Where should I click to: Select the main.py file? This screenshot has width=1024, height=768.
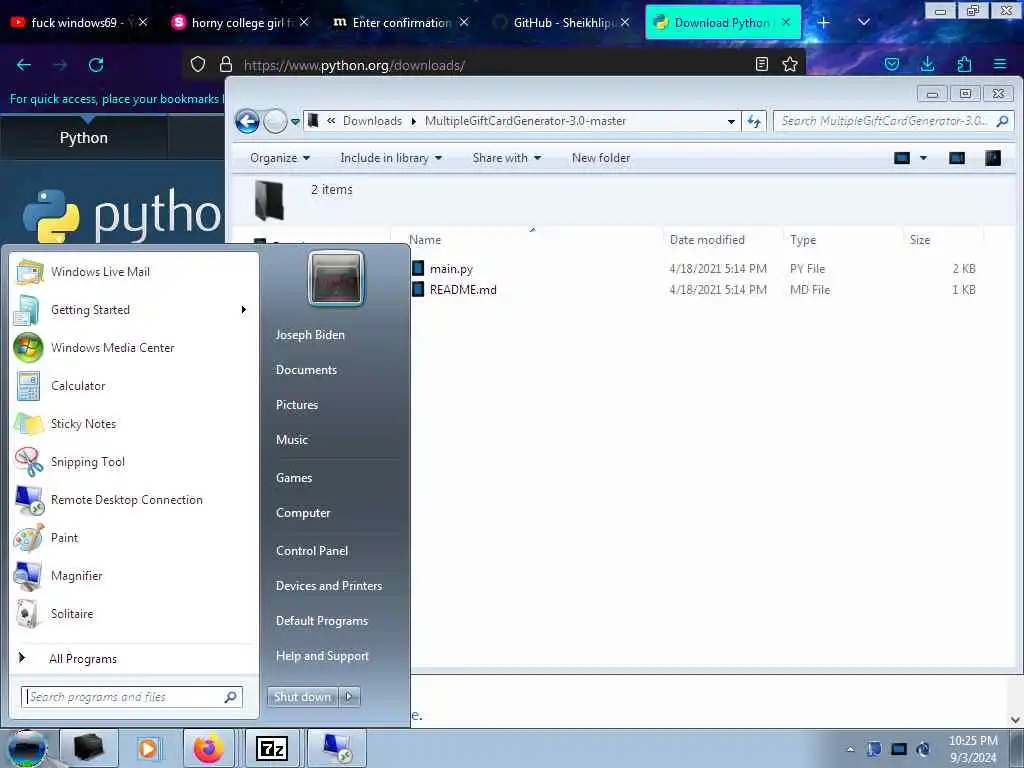[451, 268]
